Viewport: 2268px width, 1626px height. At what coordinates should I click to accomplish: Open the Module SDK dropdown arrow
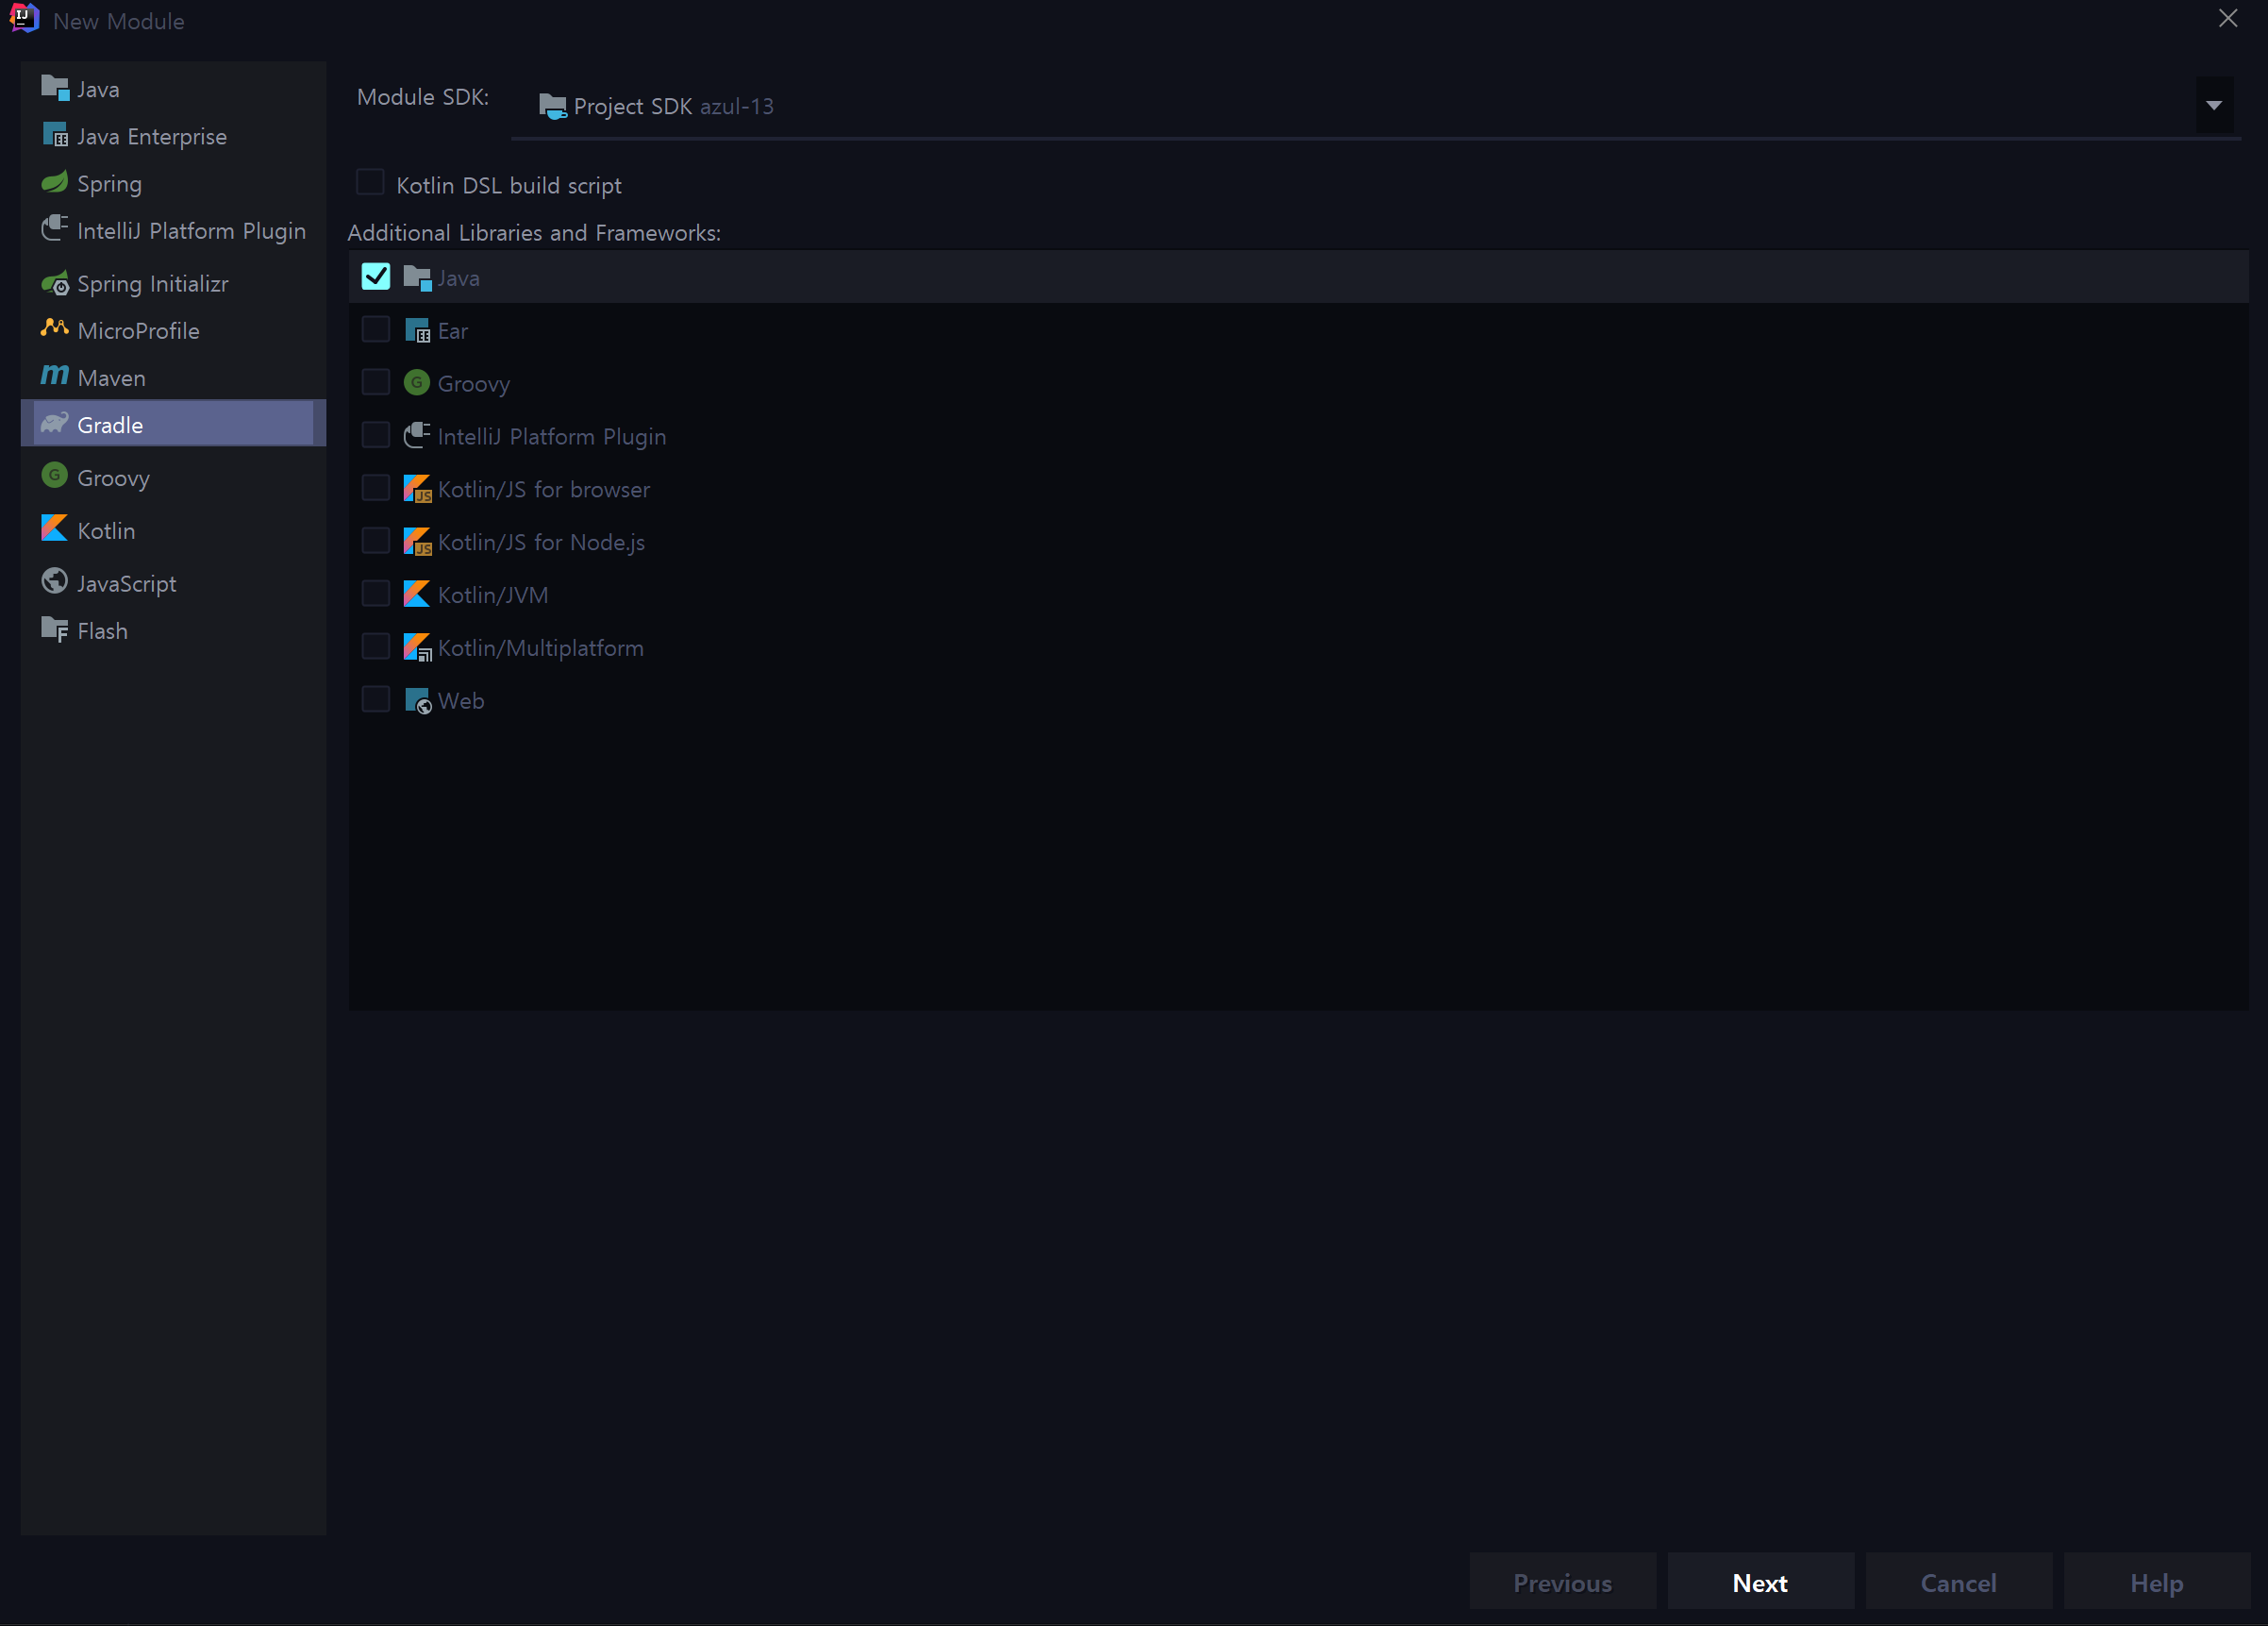tap(2214, 106)
